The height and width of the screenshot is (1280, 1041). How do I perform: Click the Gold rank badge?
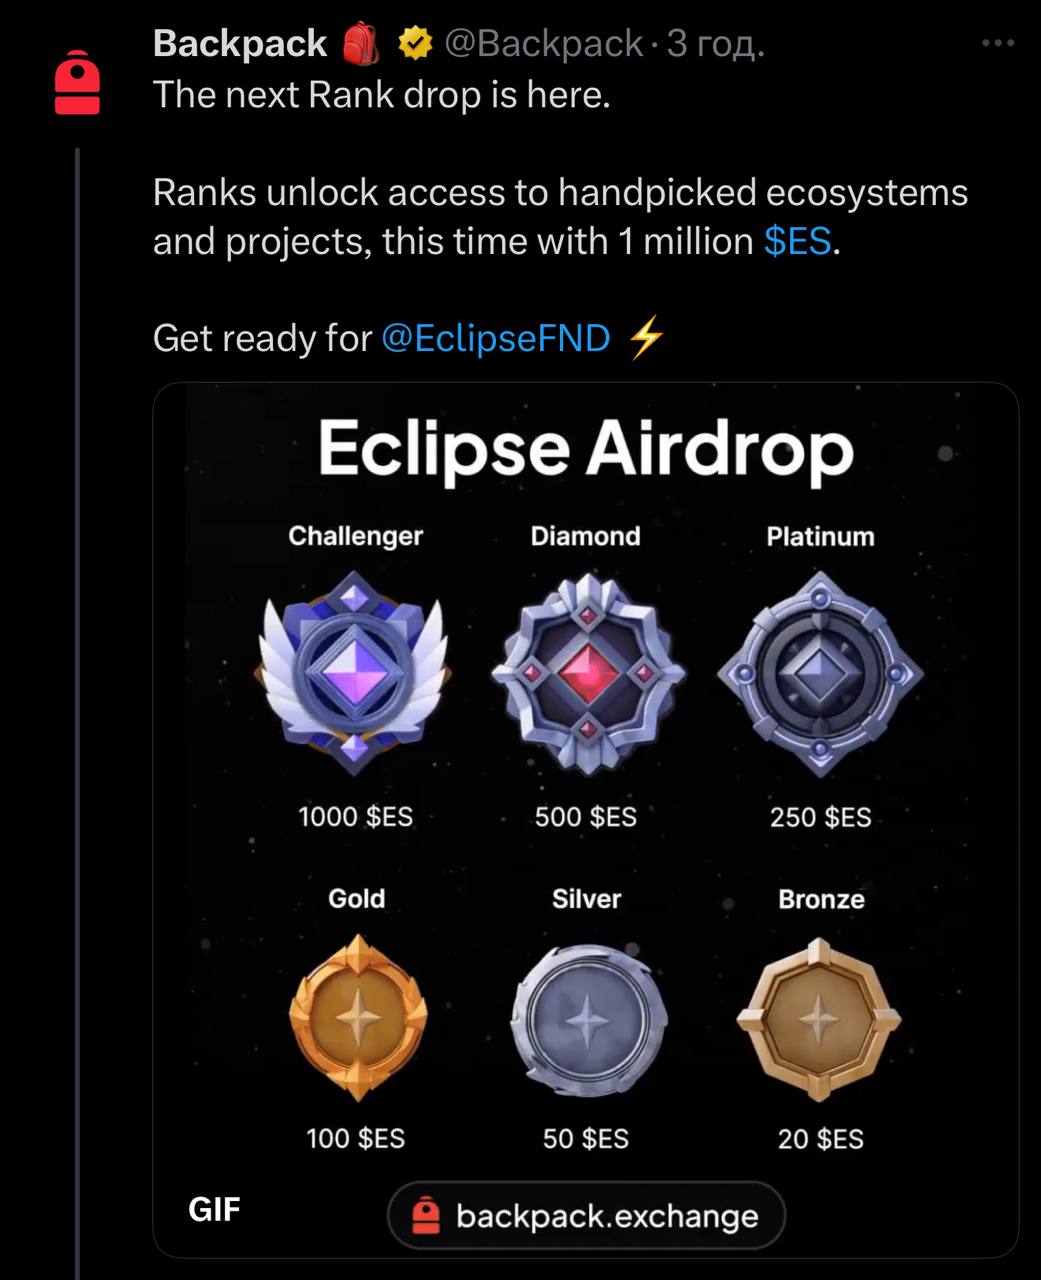[x=358, y=1019]
